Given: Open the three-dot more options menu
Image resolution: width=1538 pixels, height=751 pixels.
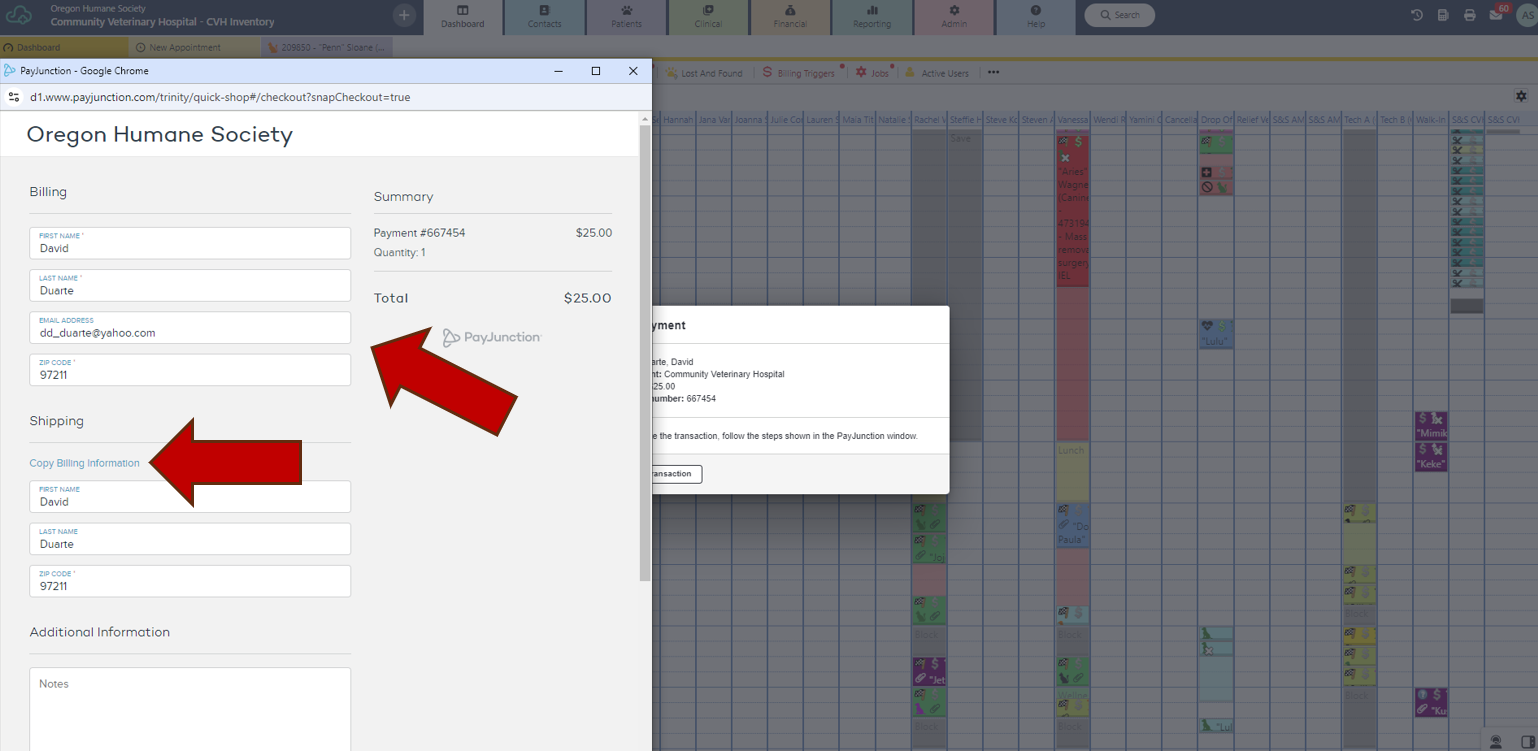Looking at the screenshot, I should (x=993, y=72).
